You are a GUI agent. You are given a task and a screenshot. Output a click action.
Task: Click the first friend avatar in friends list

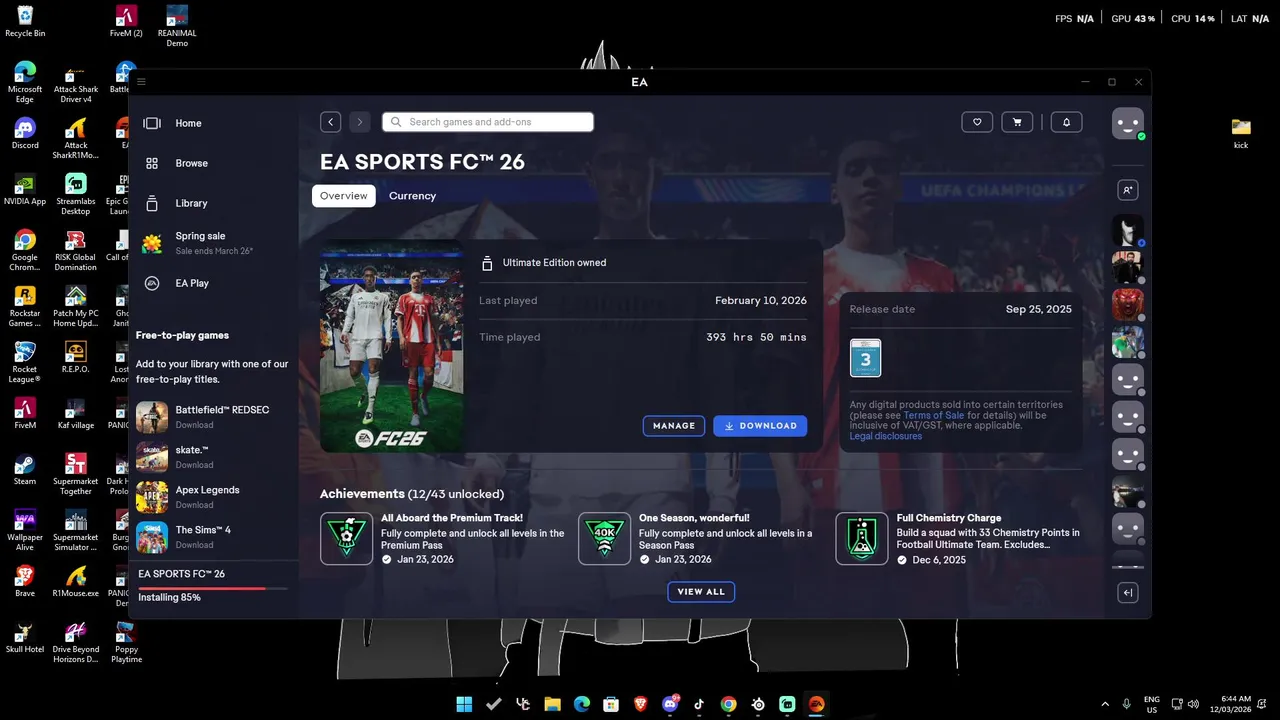1128,230
